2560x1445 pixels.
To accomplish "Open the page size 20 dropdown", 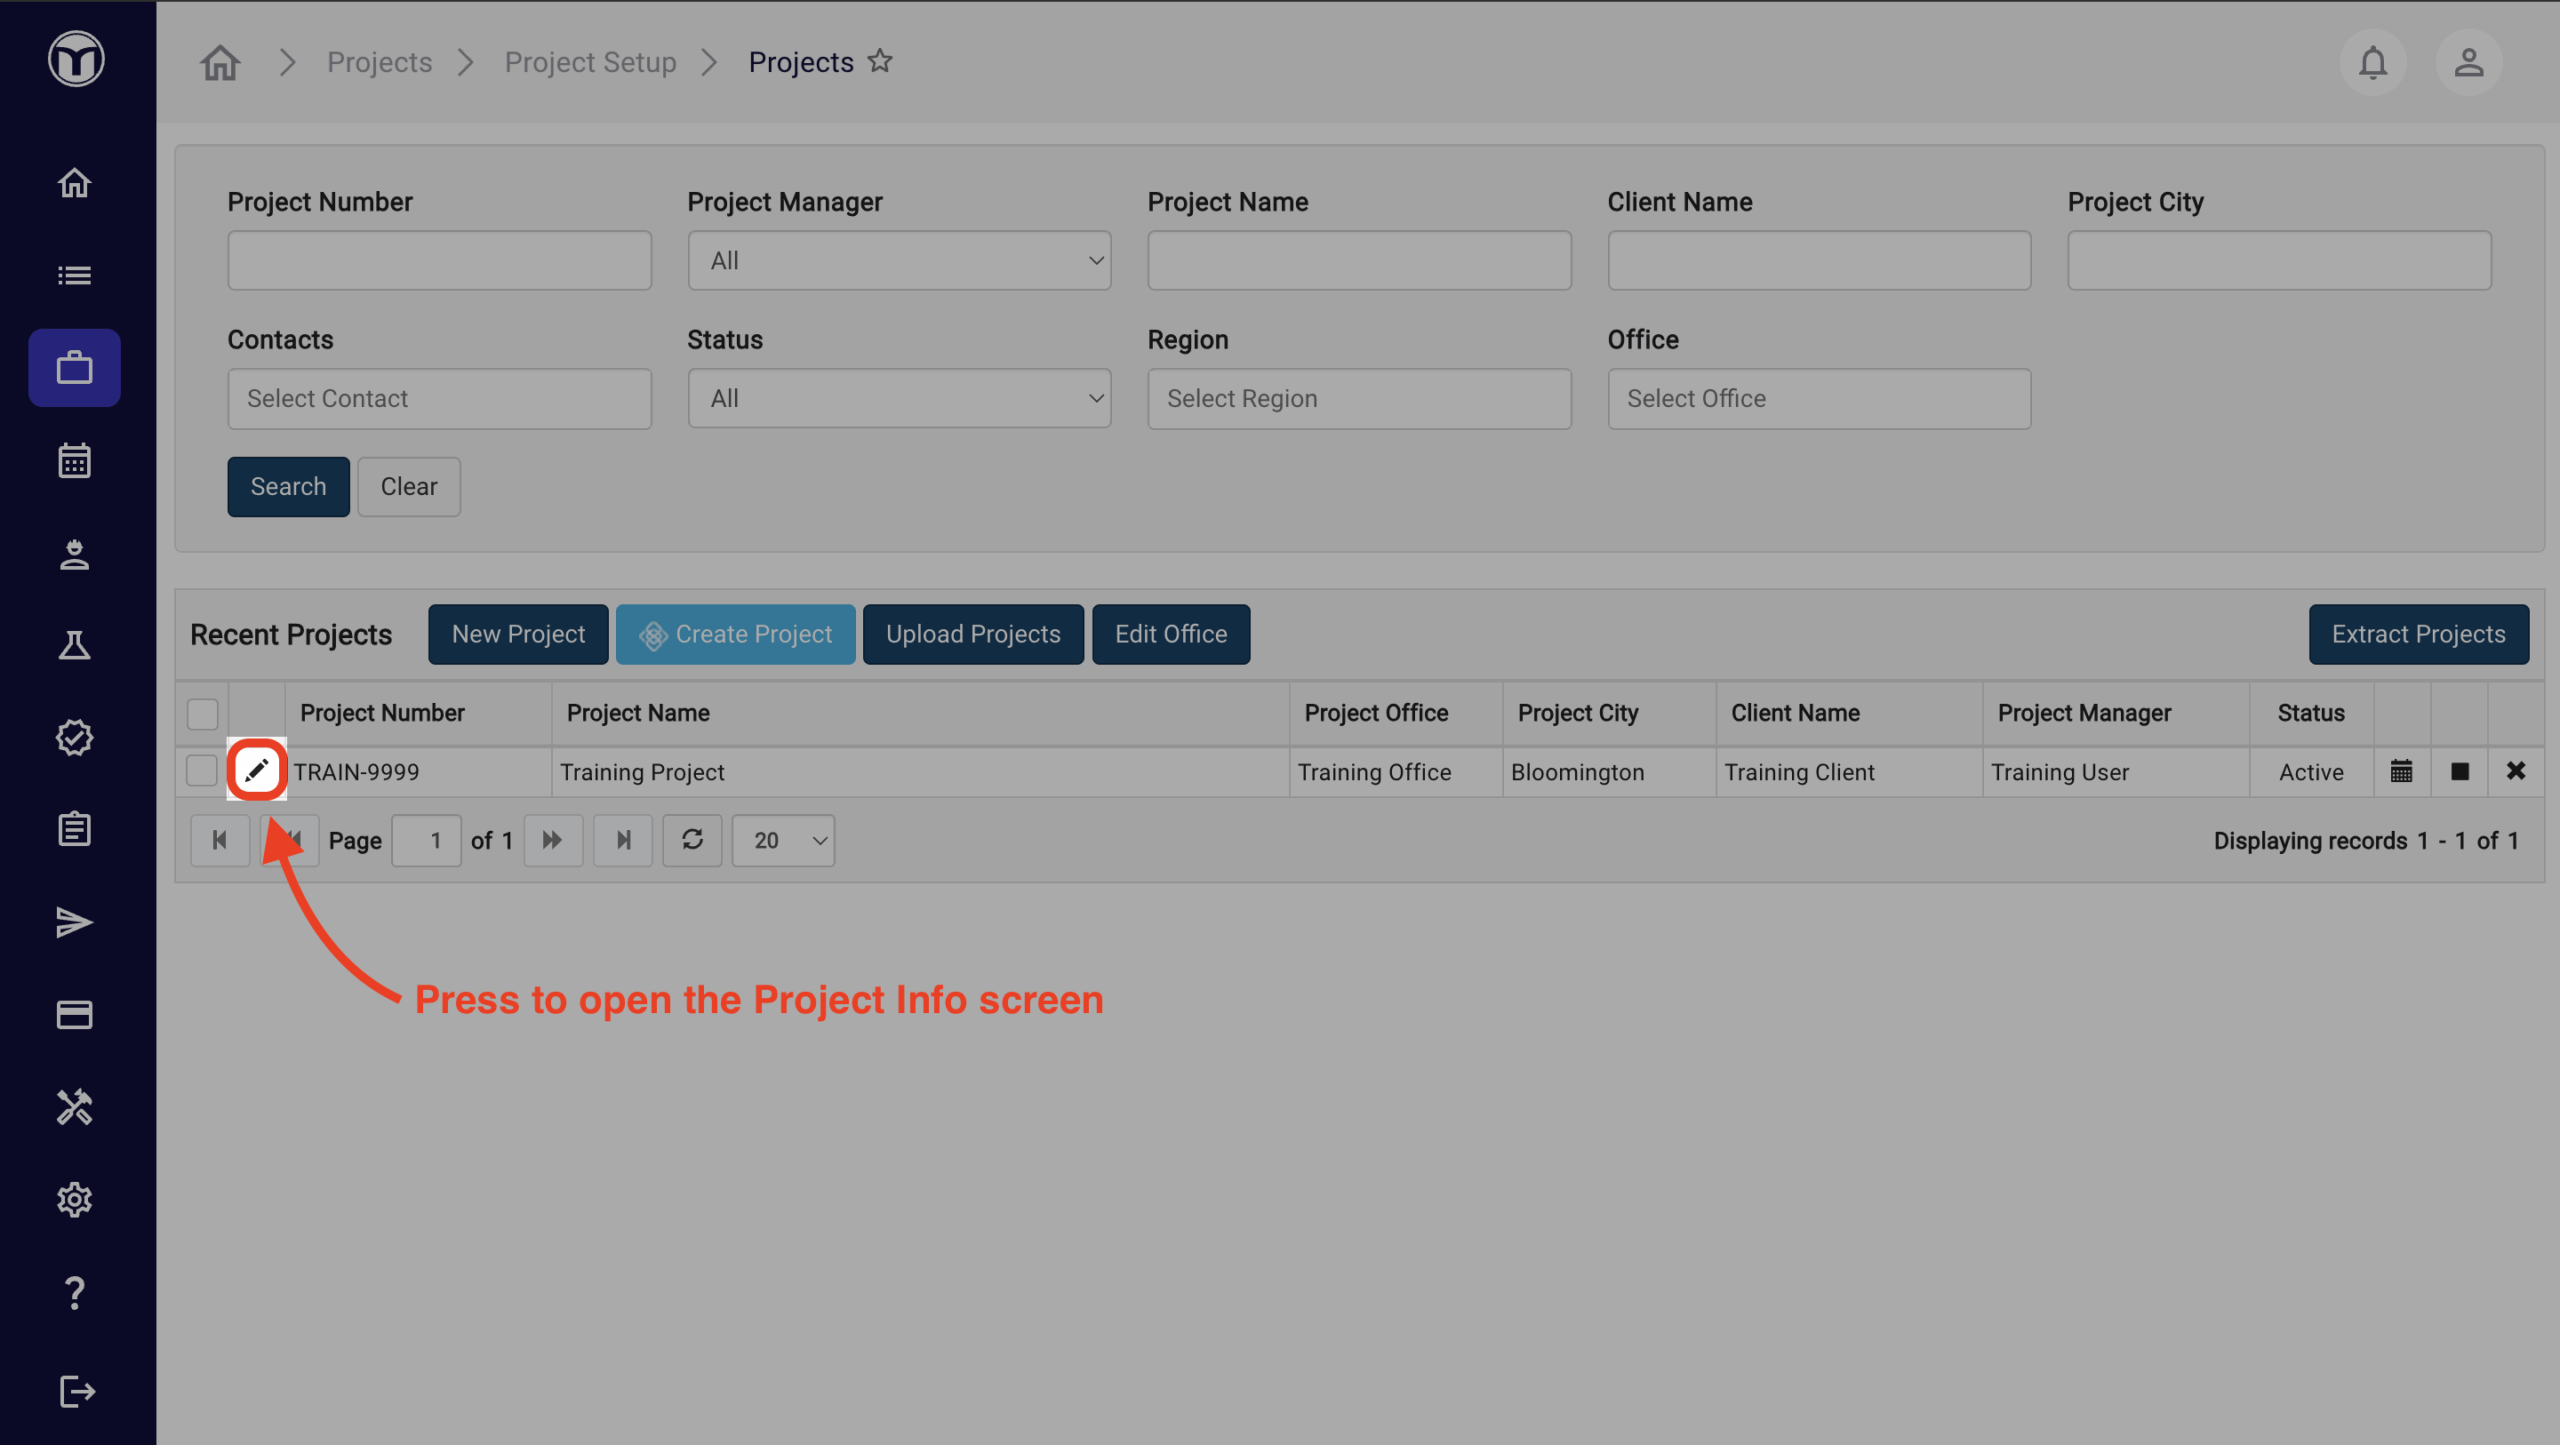I will click(x=783, y=840).
